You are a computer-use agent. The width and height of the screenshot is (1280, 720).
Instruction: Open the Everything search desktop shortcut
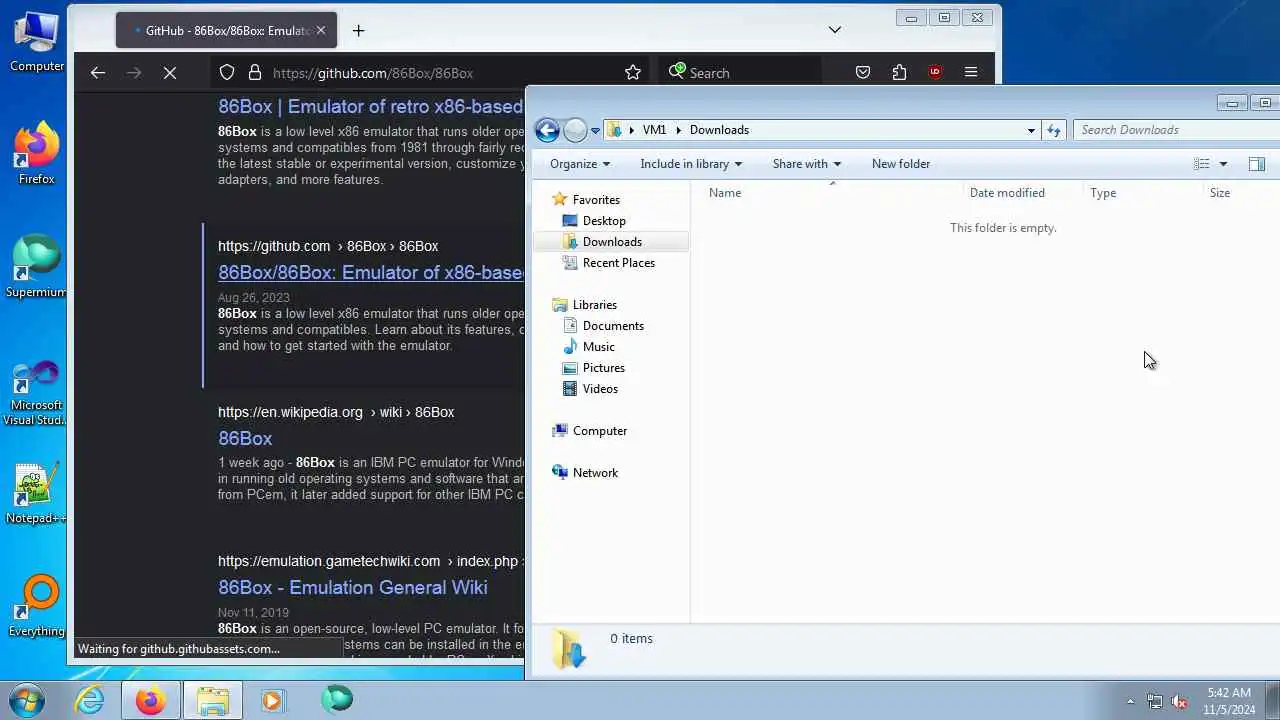tap(37, 606)
